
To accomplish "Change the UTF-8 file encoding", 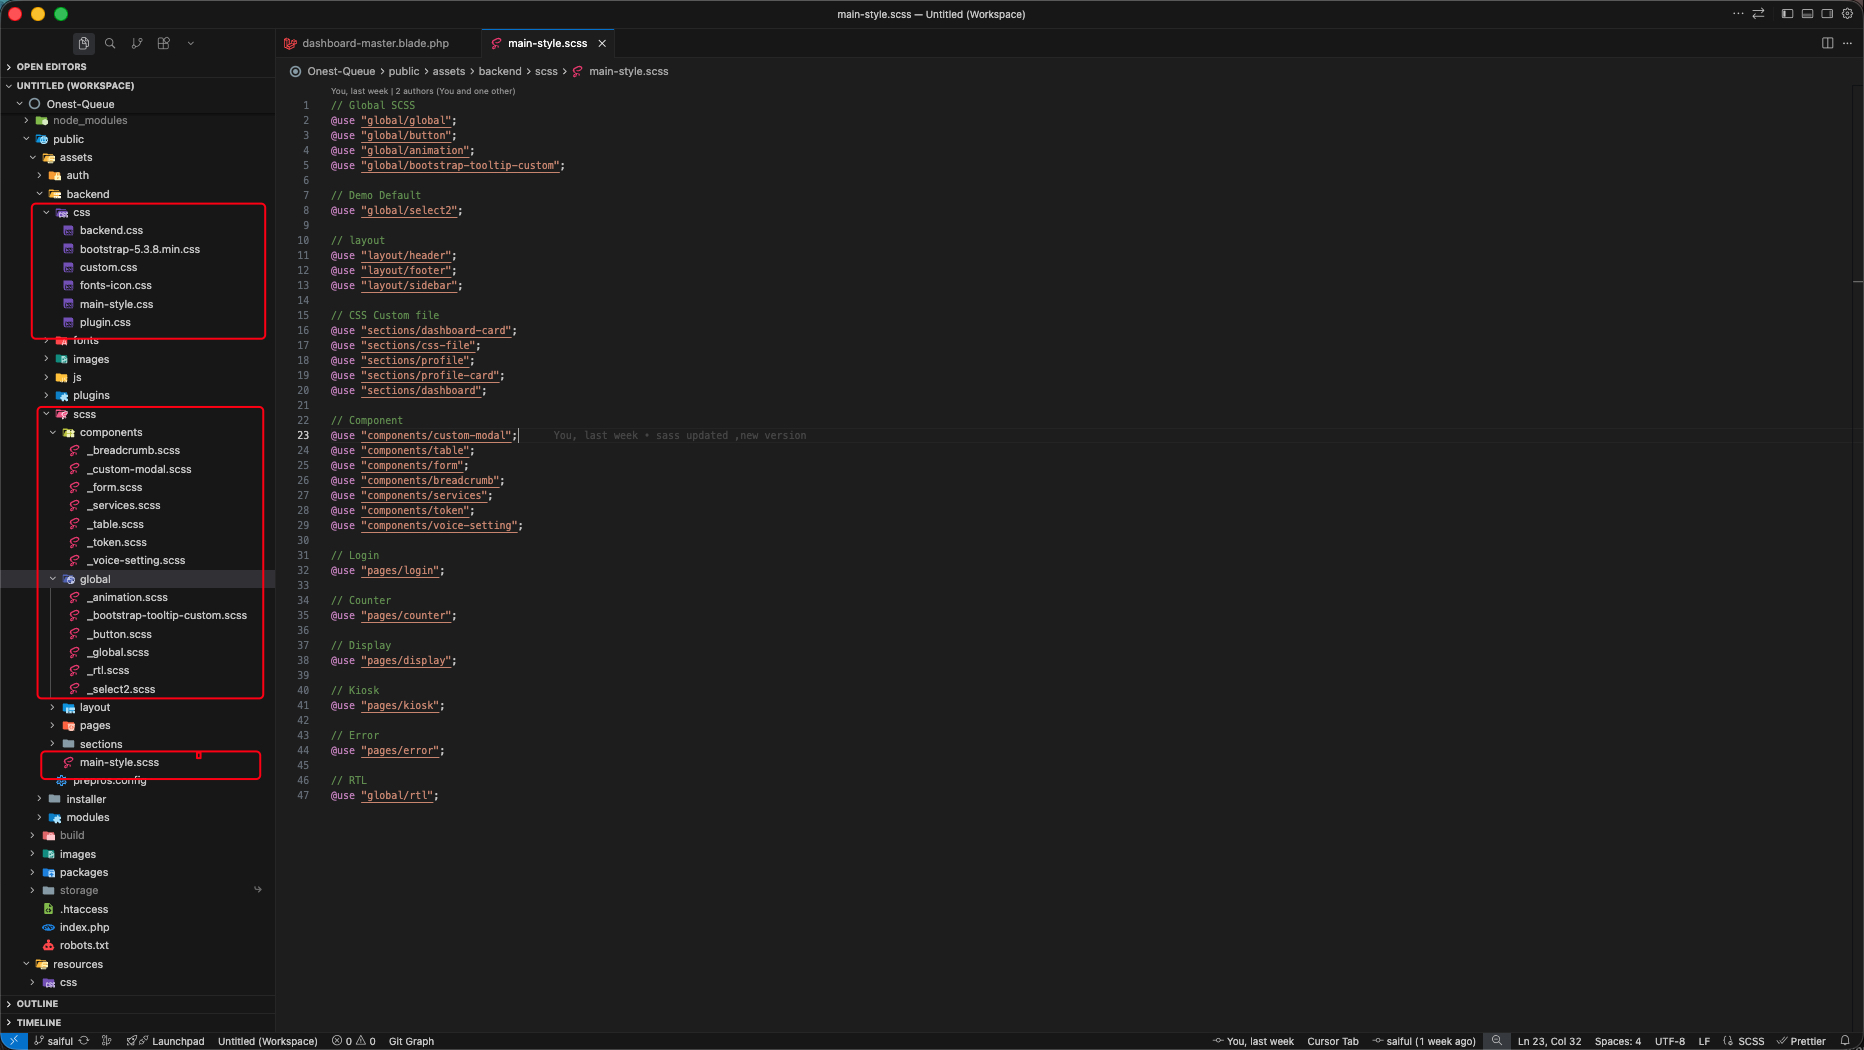I will [x=1669, y=1041].
